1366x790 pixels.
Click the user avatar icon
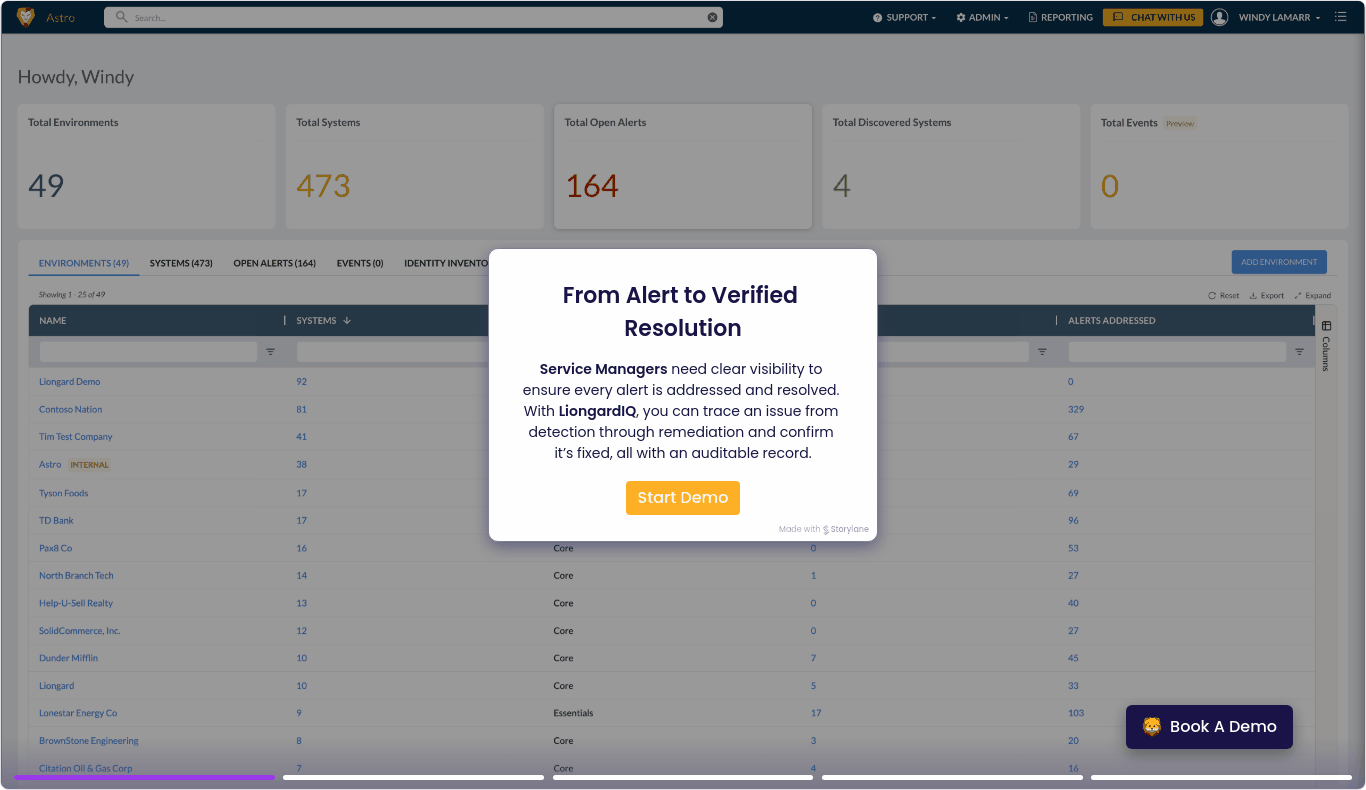click(x=1219, y=17)
